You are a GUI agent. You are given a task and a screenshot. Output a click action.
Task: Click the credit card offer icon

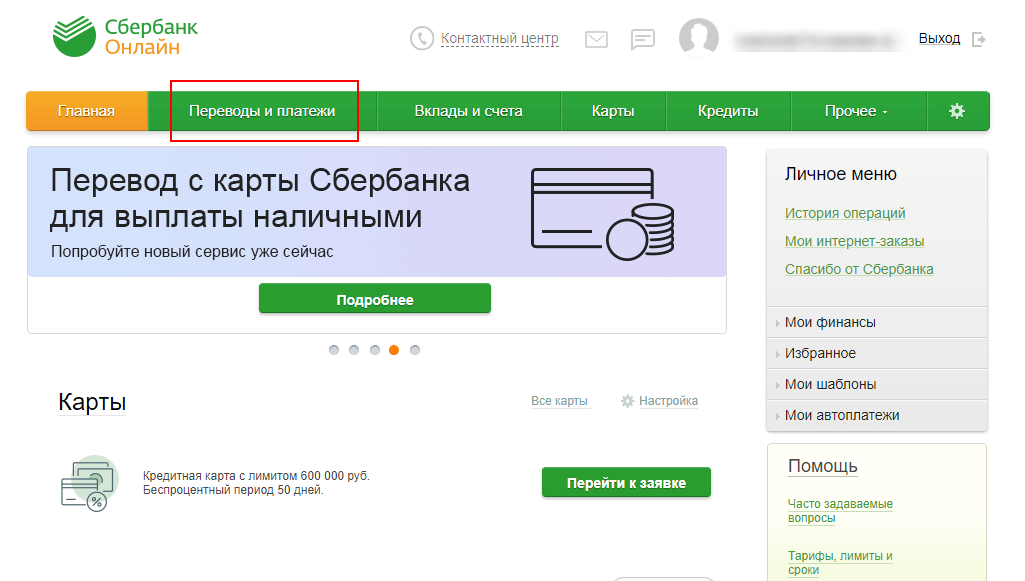pyautogui.click(x=89, y=482)
